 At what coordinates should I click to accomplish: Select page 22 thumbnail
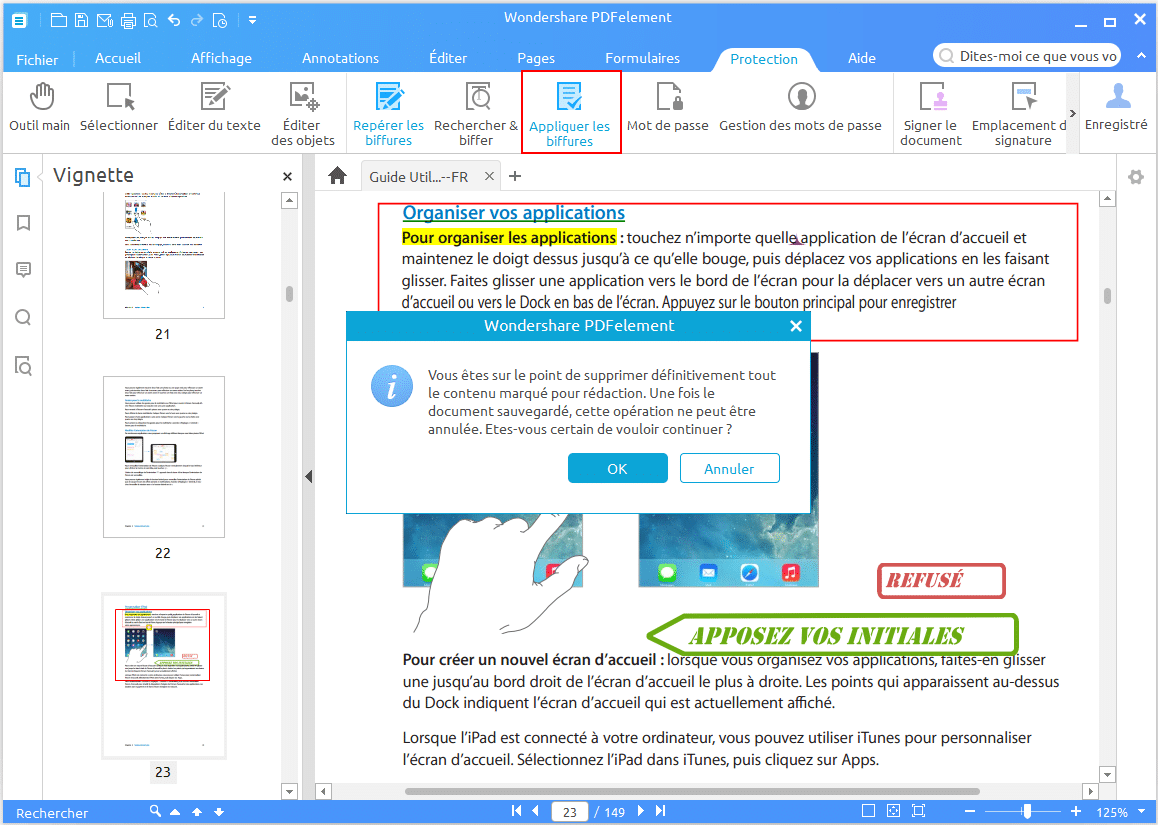point(163,457)
